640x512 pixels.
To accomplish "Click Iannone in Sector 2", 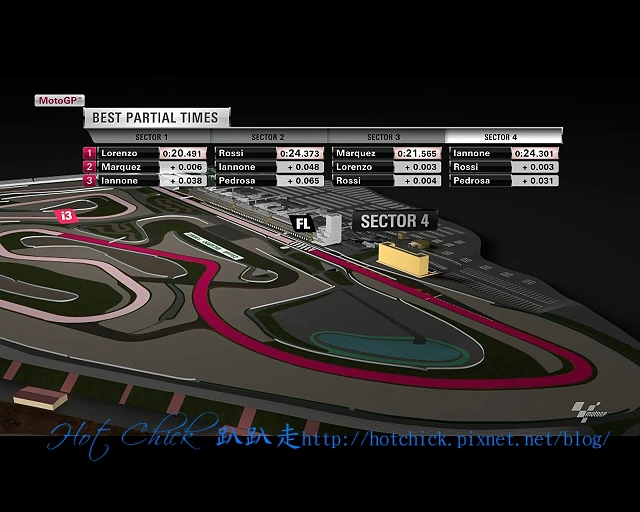I will click(237, 167).
